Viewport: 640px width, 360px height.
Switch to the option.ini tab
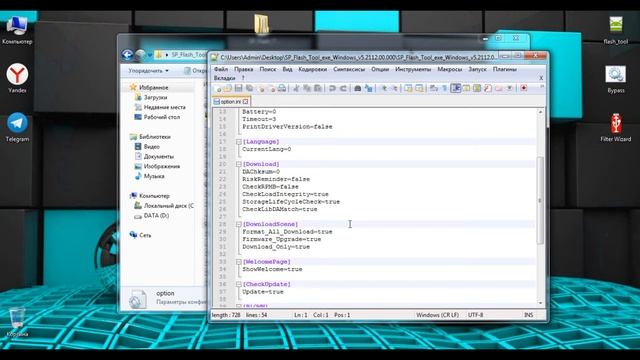tap(231, 102)
